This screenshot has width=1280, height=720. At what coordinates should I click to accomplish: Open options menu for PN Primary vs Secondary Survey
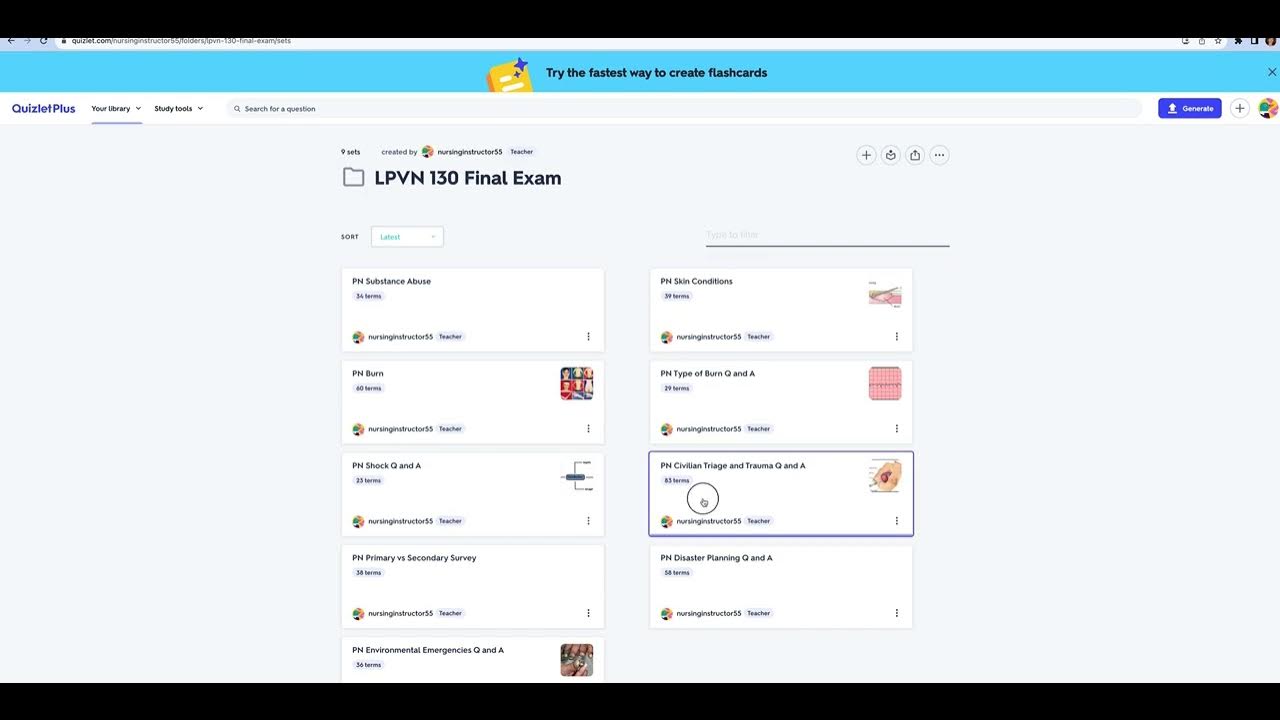point(588,613)
